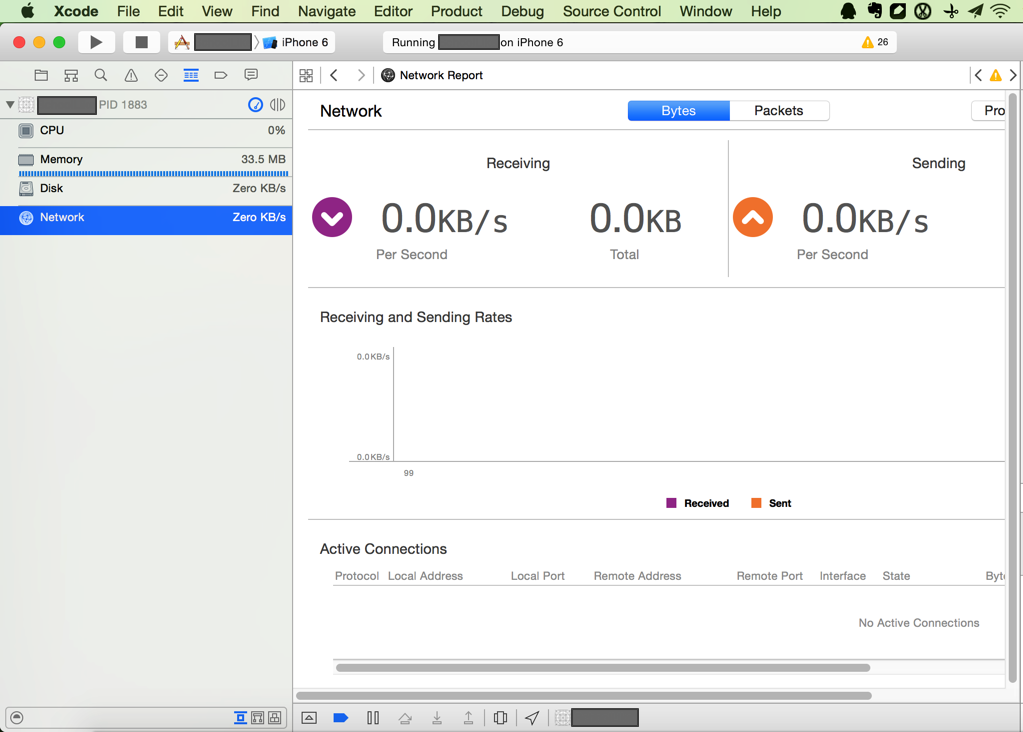Viewport: 1023px width, 732px height.
Task: Click the vertical scrollbar of report
Action: pos(1013,388)
